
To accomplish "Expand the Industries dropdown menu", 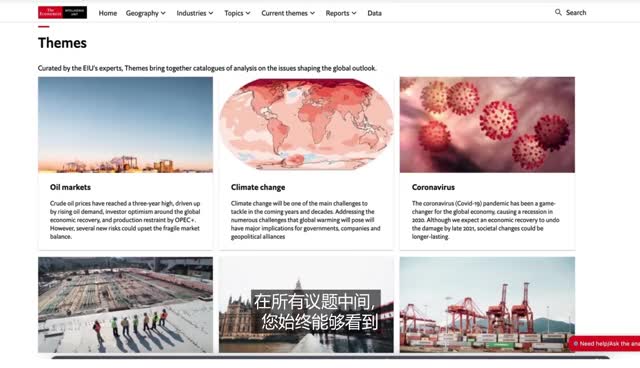I will pos(195,13).
